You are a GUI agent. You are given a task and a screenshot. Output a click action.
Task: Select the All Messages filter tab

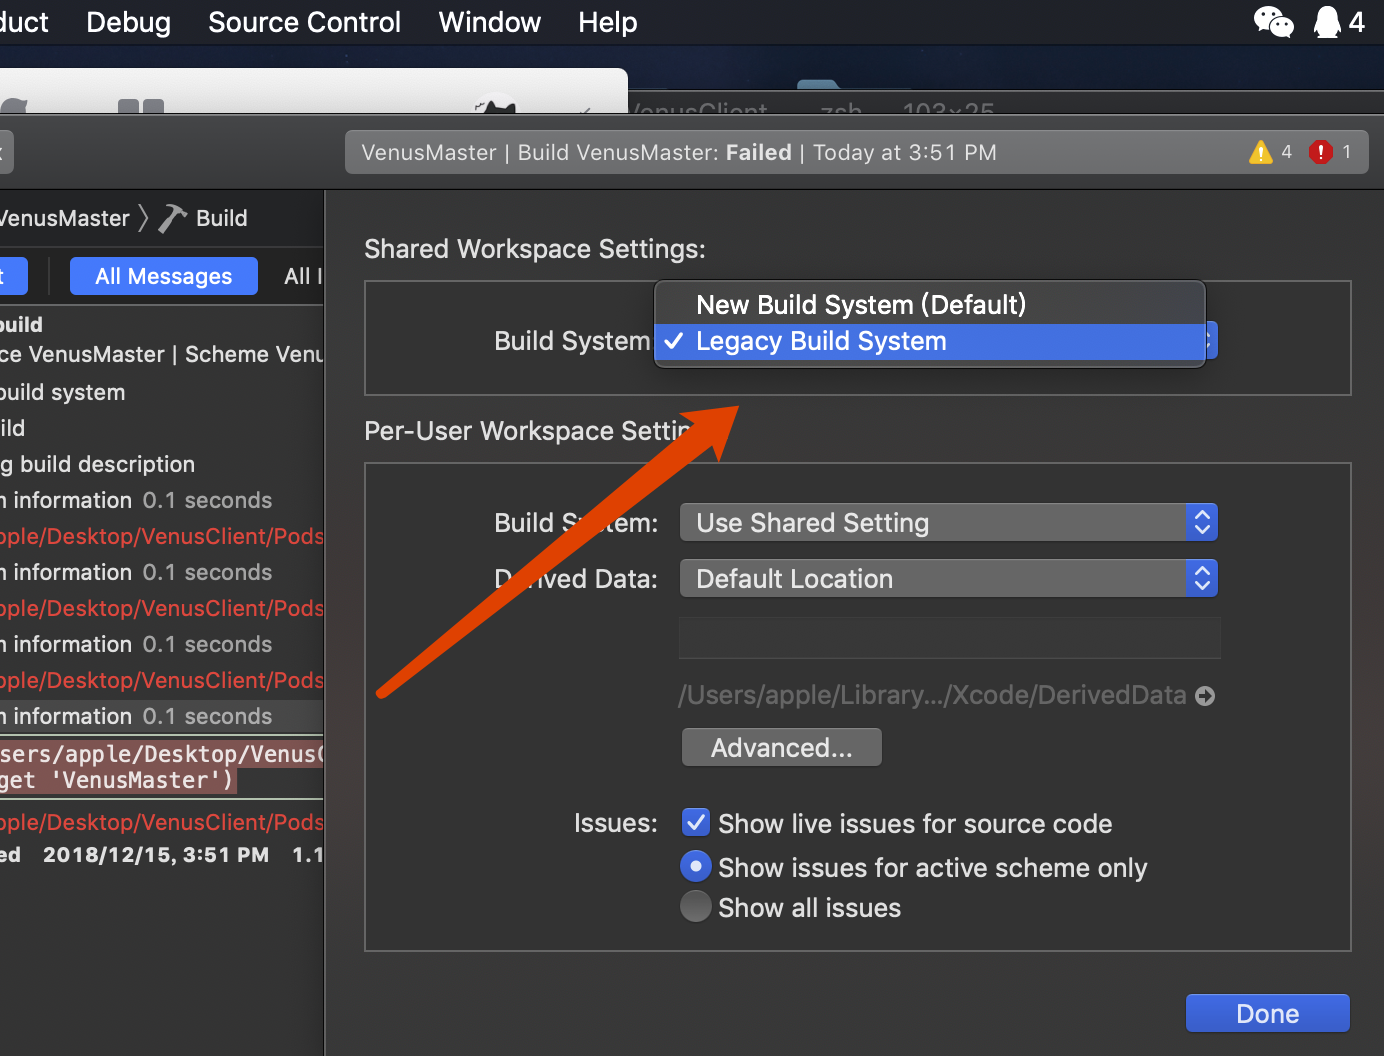[163, 276]
